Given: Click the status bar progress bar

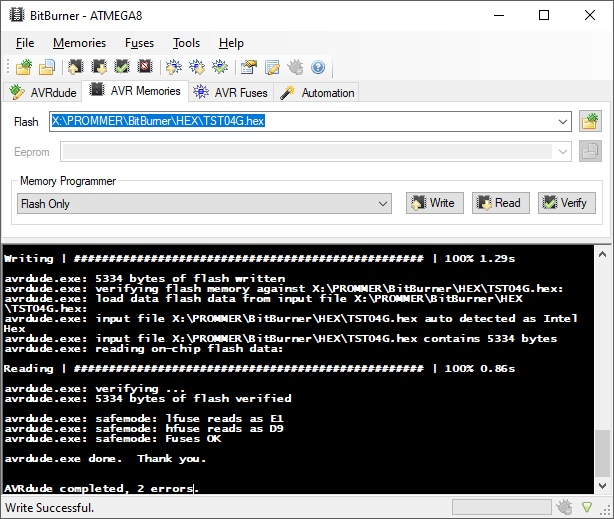Looking at the screenshot, I should (502, 507).
